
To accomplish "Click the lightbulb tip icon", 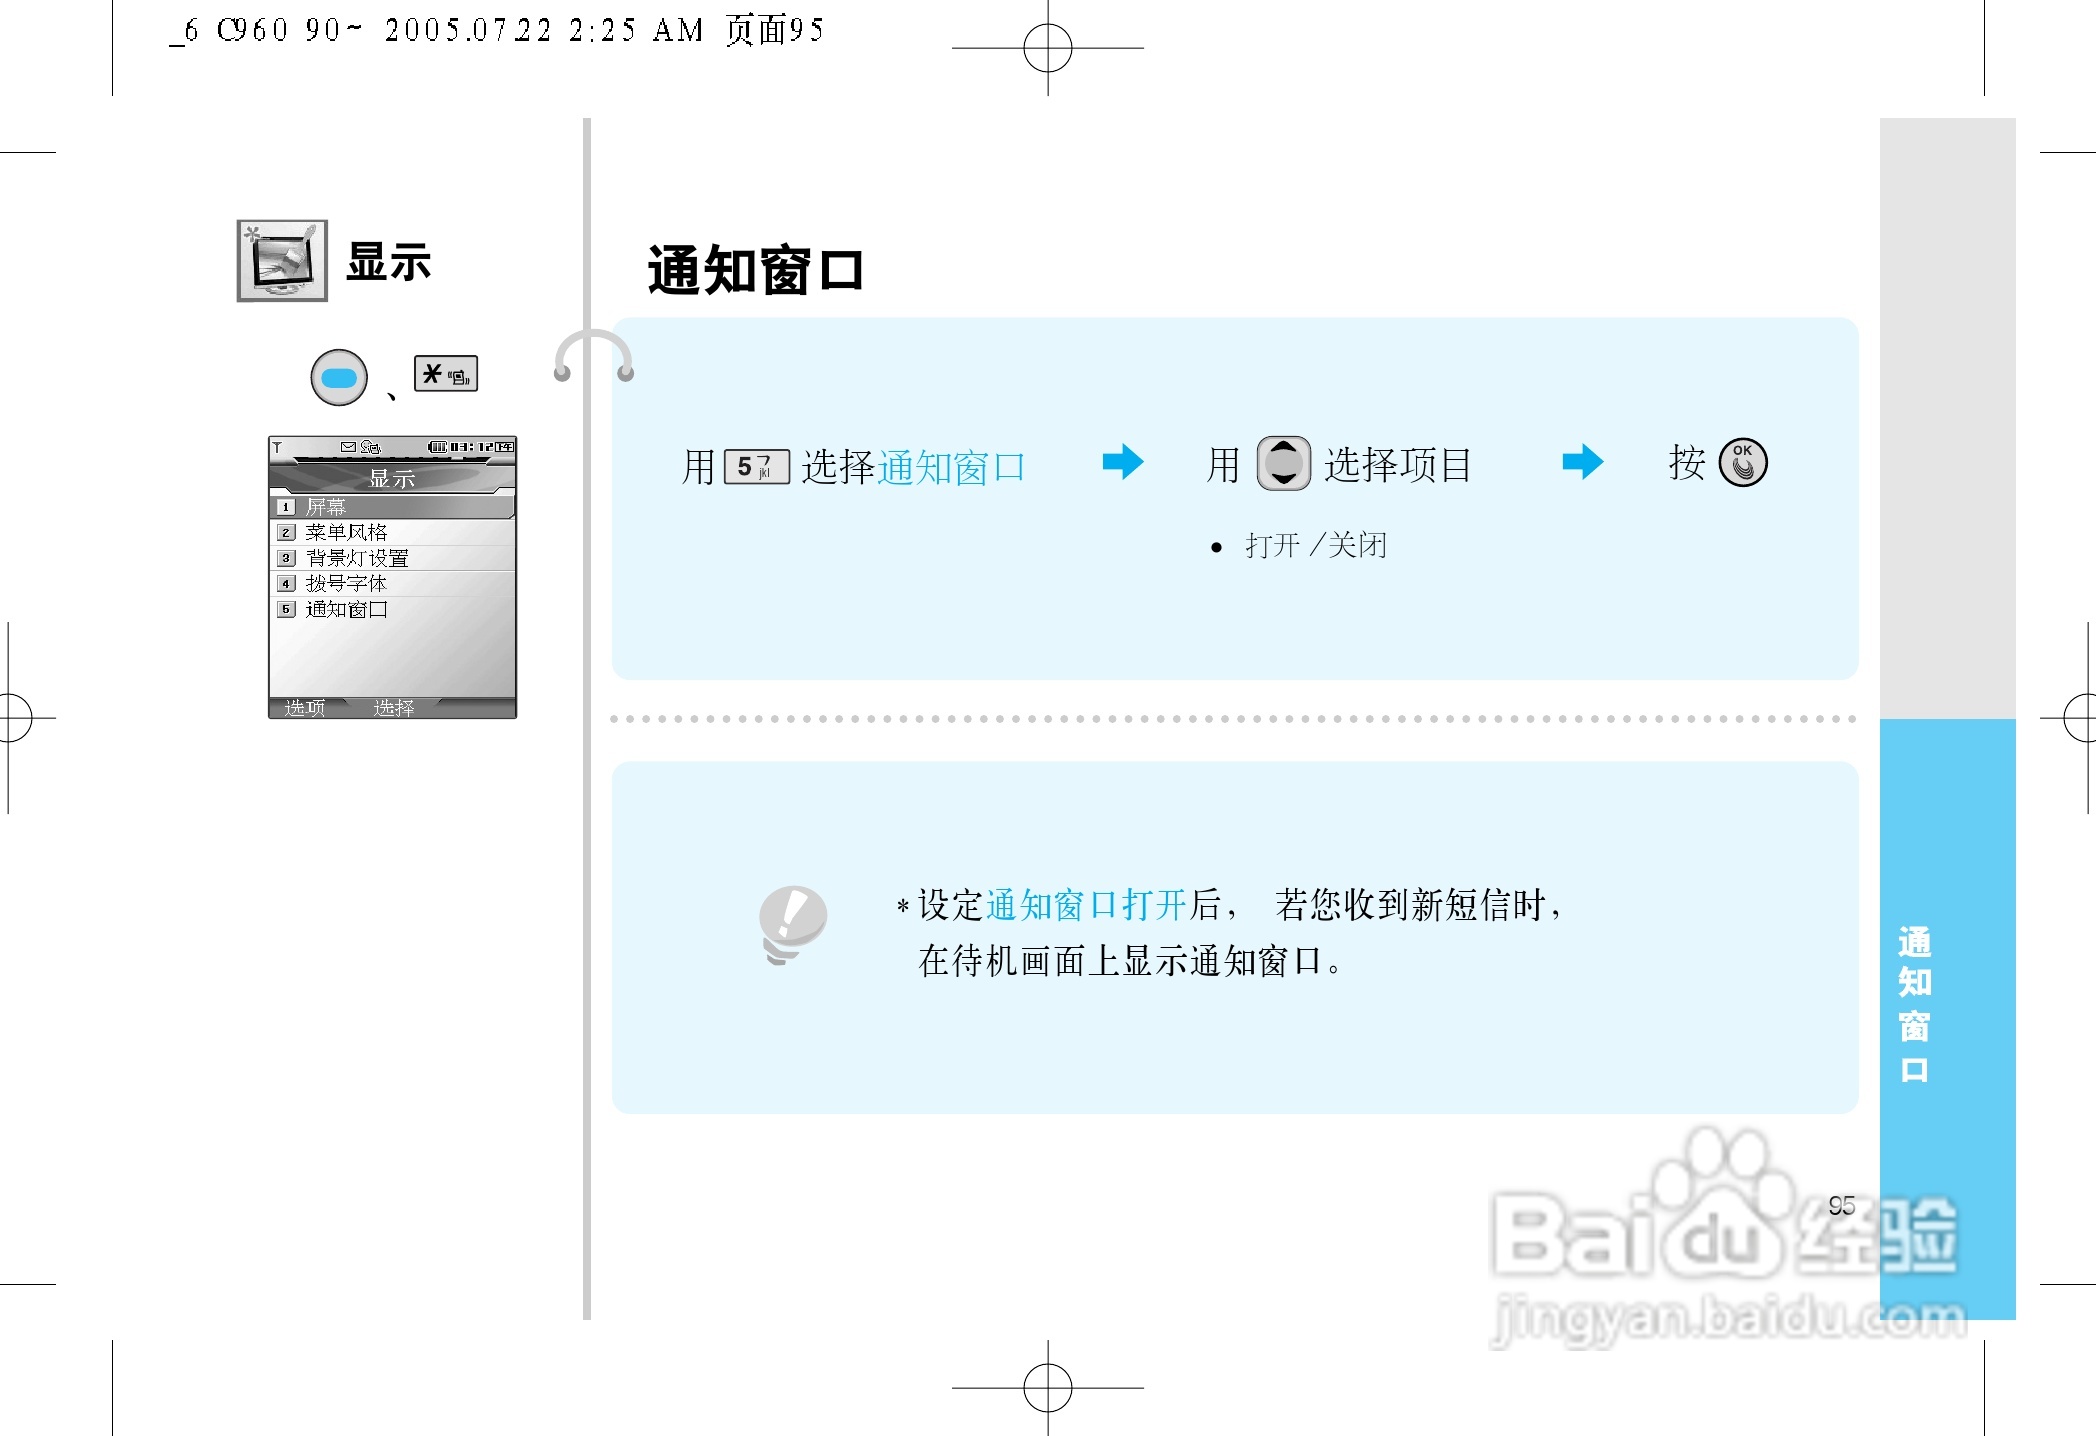I will (792, 924).
